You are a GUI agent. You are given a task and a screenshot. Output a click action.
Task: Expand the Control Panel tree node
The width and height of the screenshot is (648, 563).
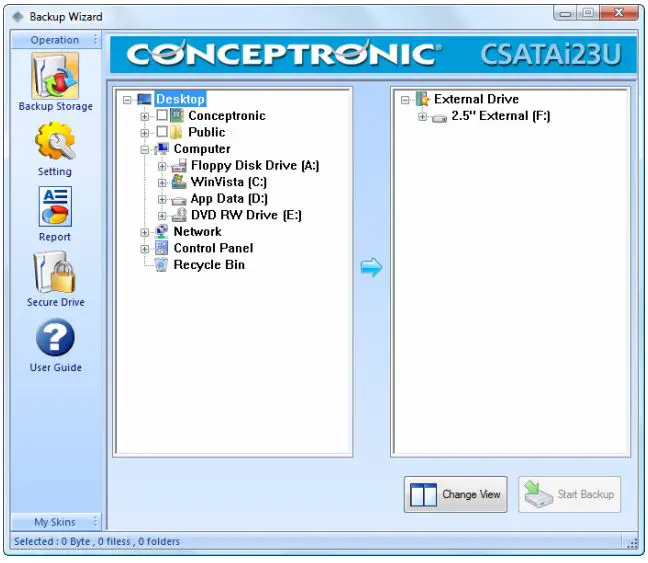pyautogui.click(x=145, y=249)
